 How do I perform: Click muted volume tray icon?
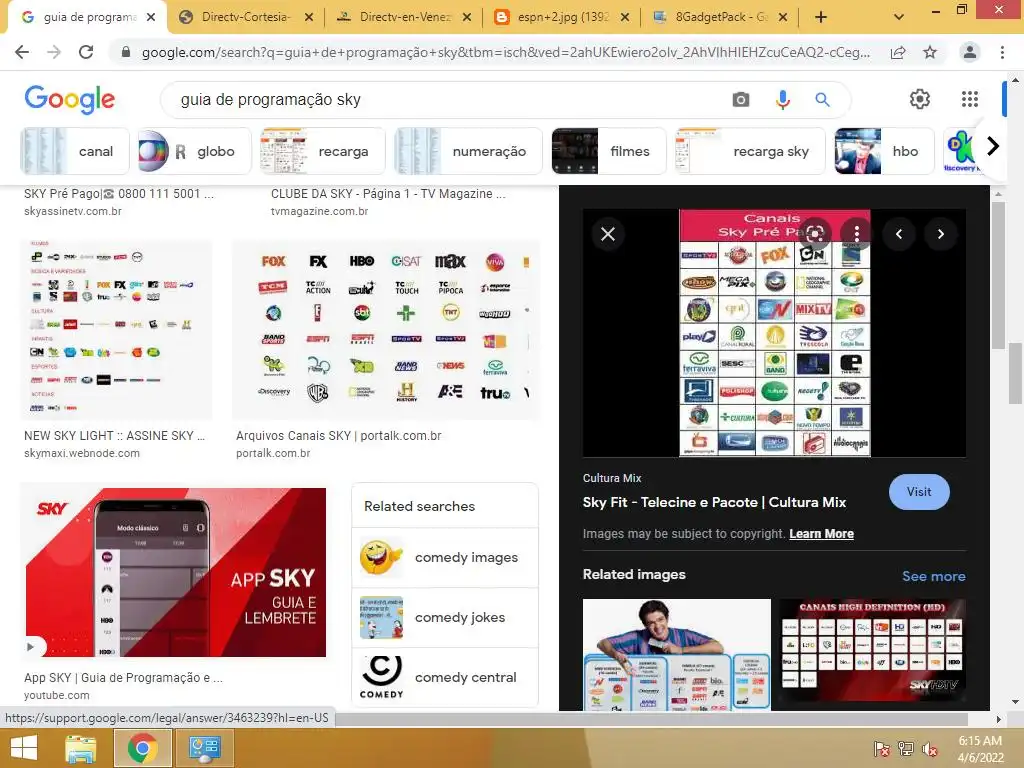(929, 749)
